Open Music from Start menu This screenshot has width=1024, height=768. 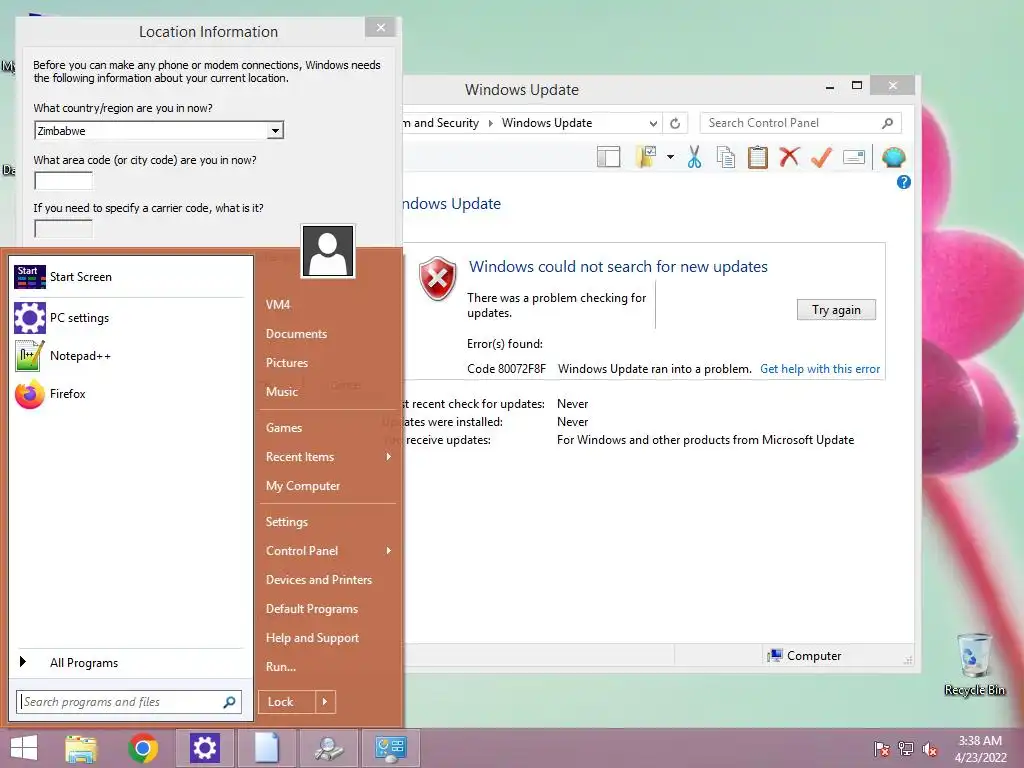point(281,392)
